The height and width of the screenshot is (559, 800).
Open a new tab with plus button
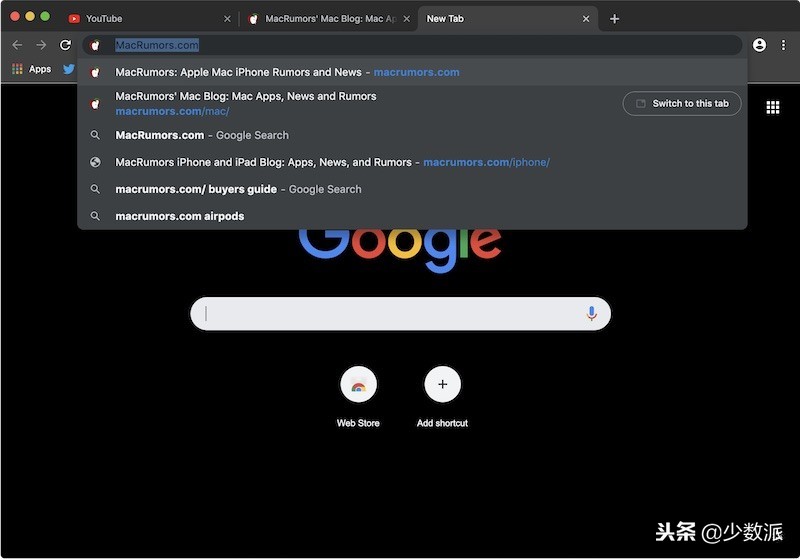coord(614,19)
